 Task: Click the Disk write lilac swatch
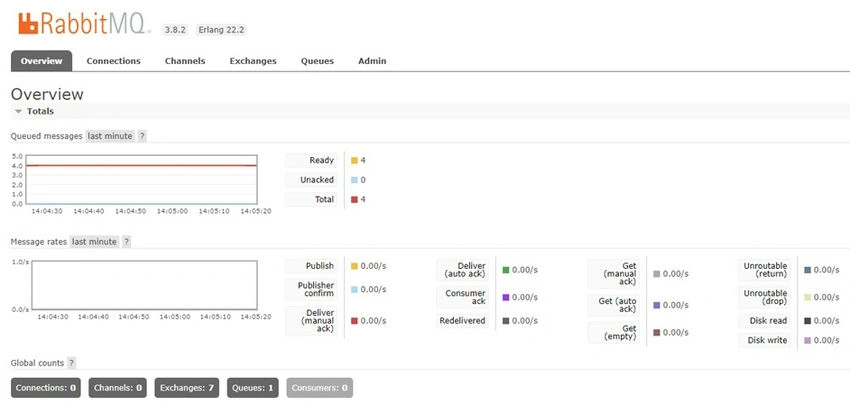click(808, 340)
